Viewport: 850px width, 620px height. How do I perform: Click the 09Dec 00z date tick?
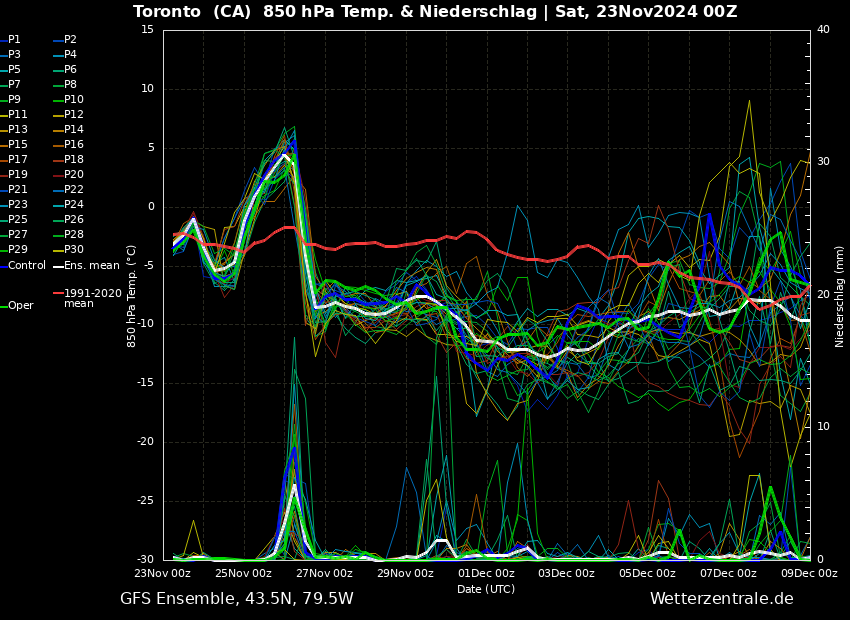coord(808,573)
